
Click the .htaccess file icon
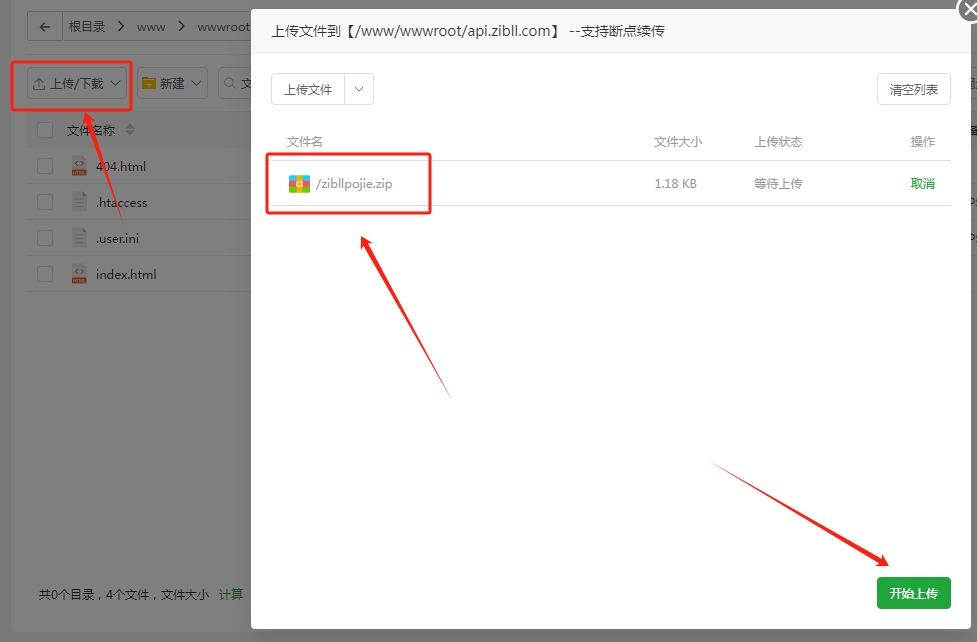[79, 202]
